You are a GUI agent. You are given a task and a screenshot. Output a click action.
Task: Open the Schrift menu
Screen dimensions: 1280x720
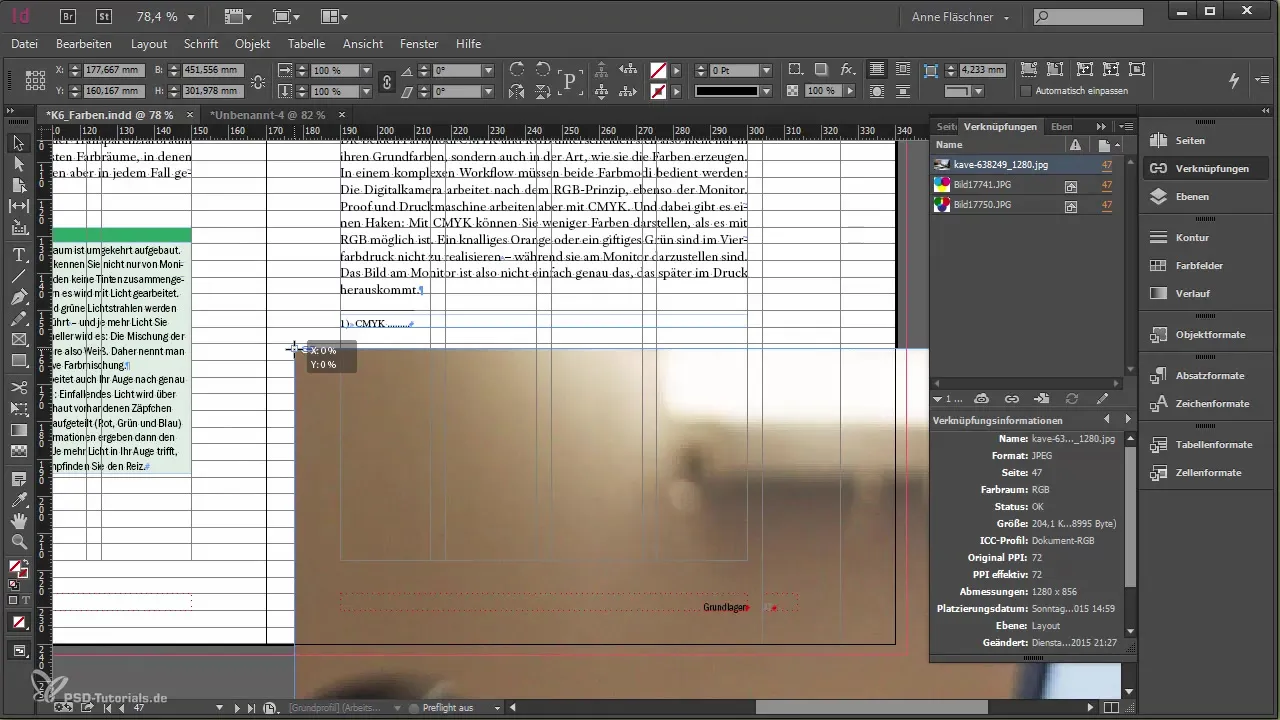pos(201,44)
